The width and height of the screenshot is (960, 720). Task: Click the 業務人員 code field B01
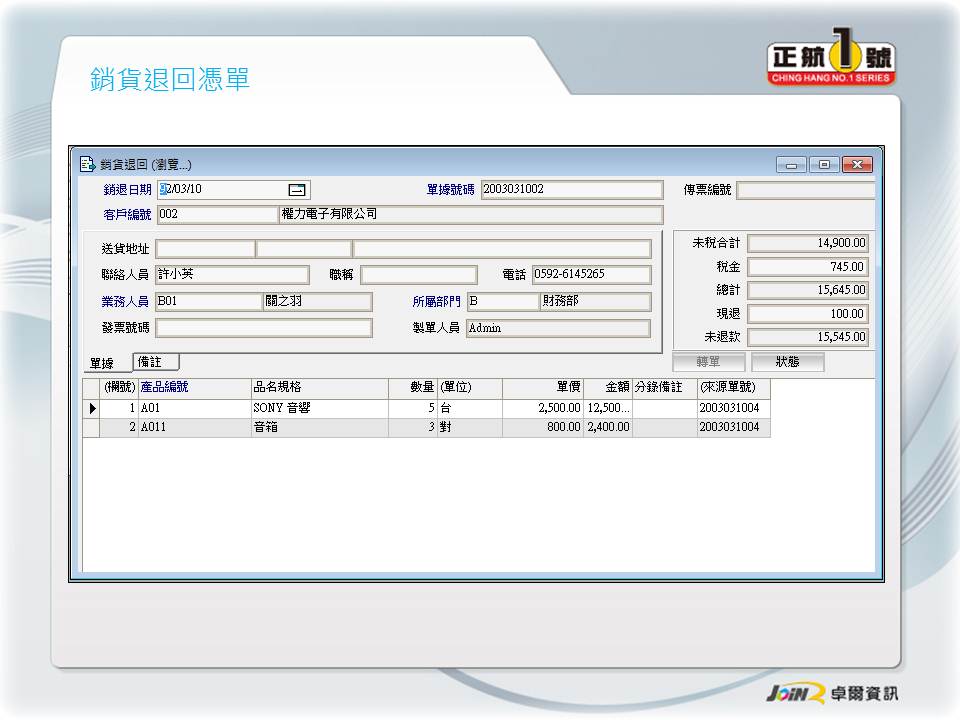pos(208,301)
